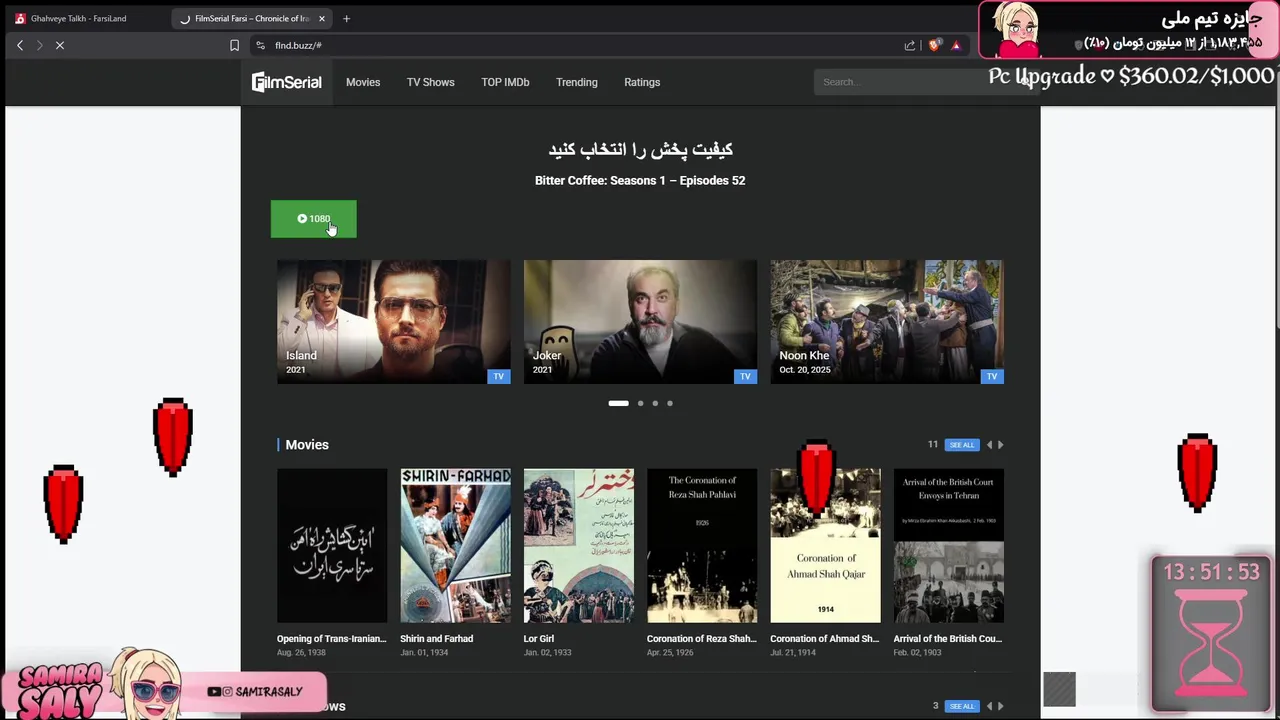Open site settings icon beside the URL

click(x=260, y=45)
